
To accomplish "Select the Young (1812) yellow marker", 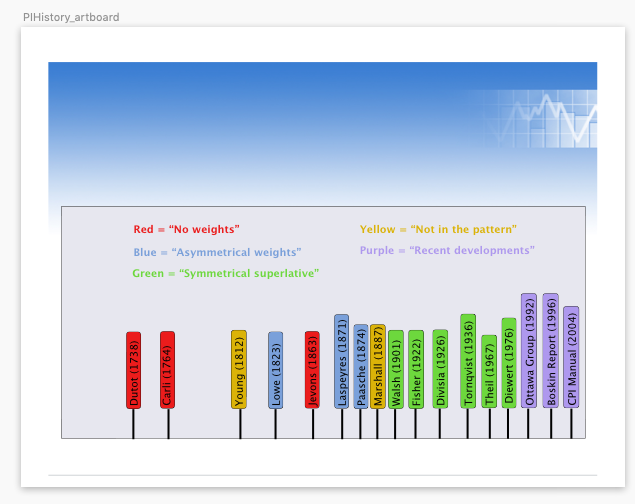I will [239, 369].
